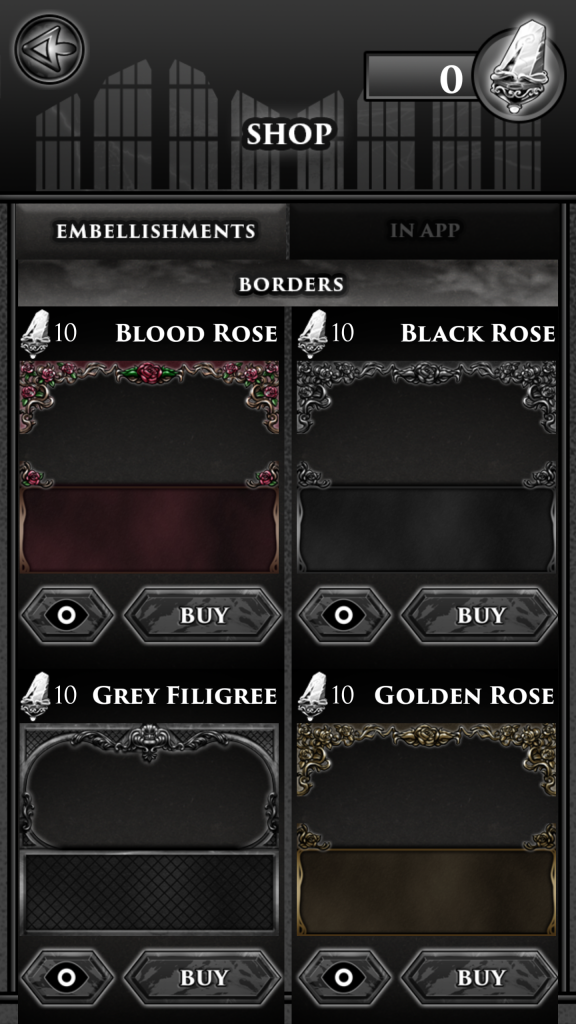The image size is (576, 1024).
Task: Click the crystal price icon beside Golden Rose
Action: tap(313, 696)
